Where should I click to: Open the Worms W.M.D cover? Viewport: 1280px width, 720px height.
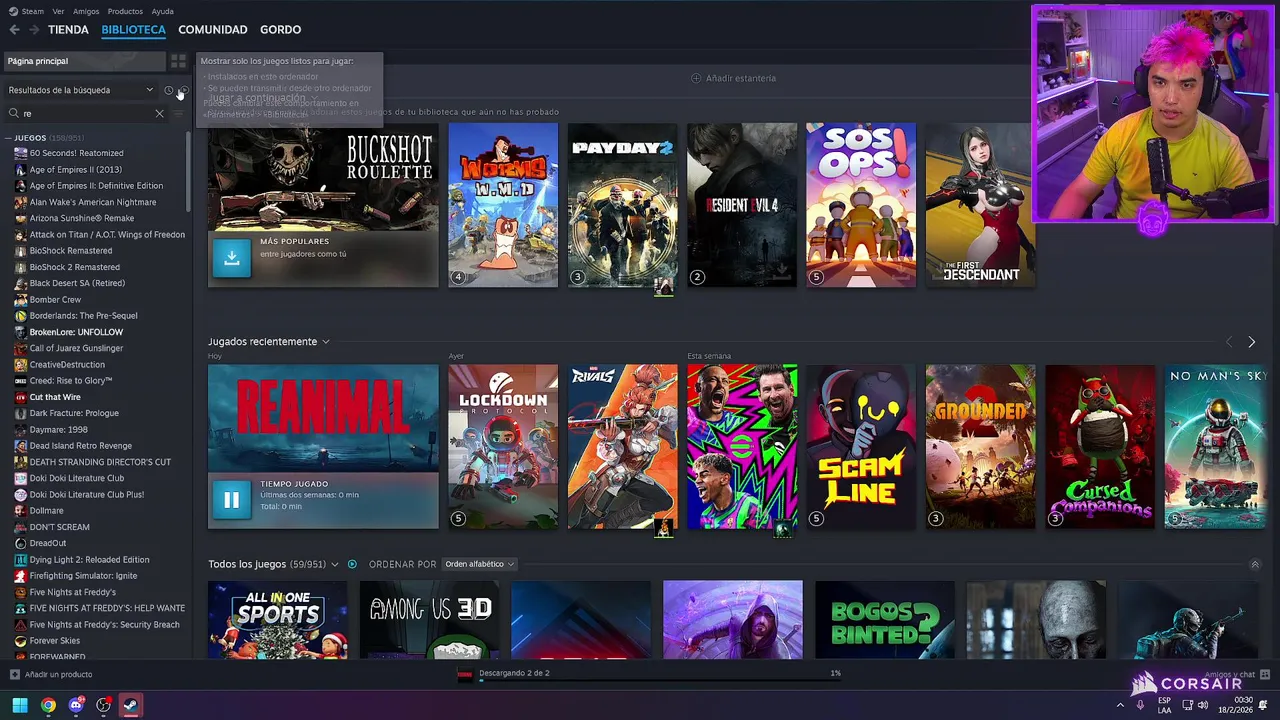pos(503,205)
